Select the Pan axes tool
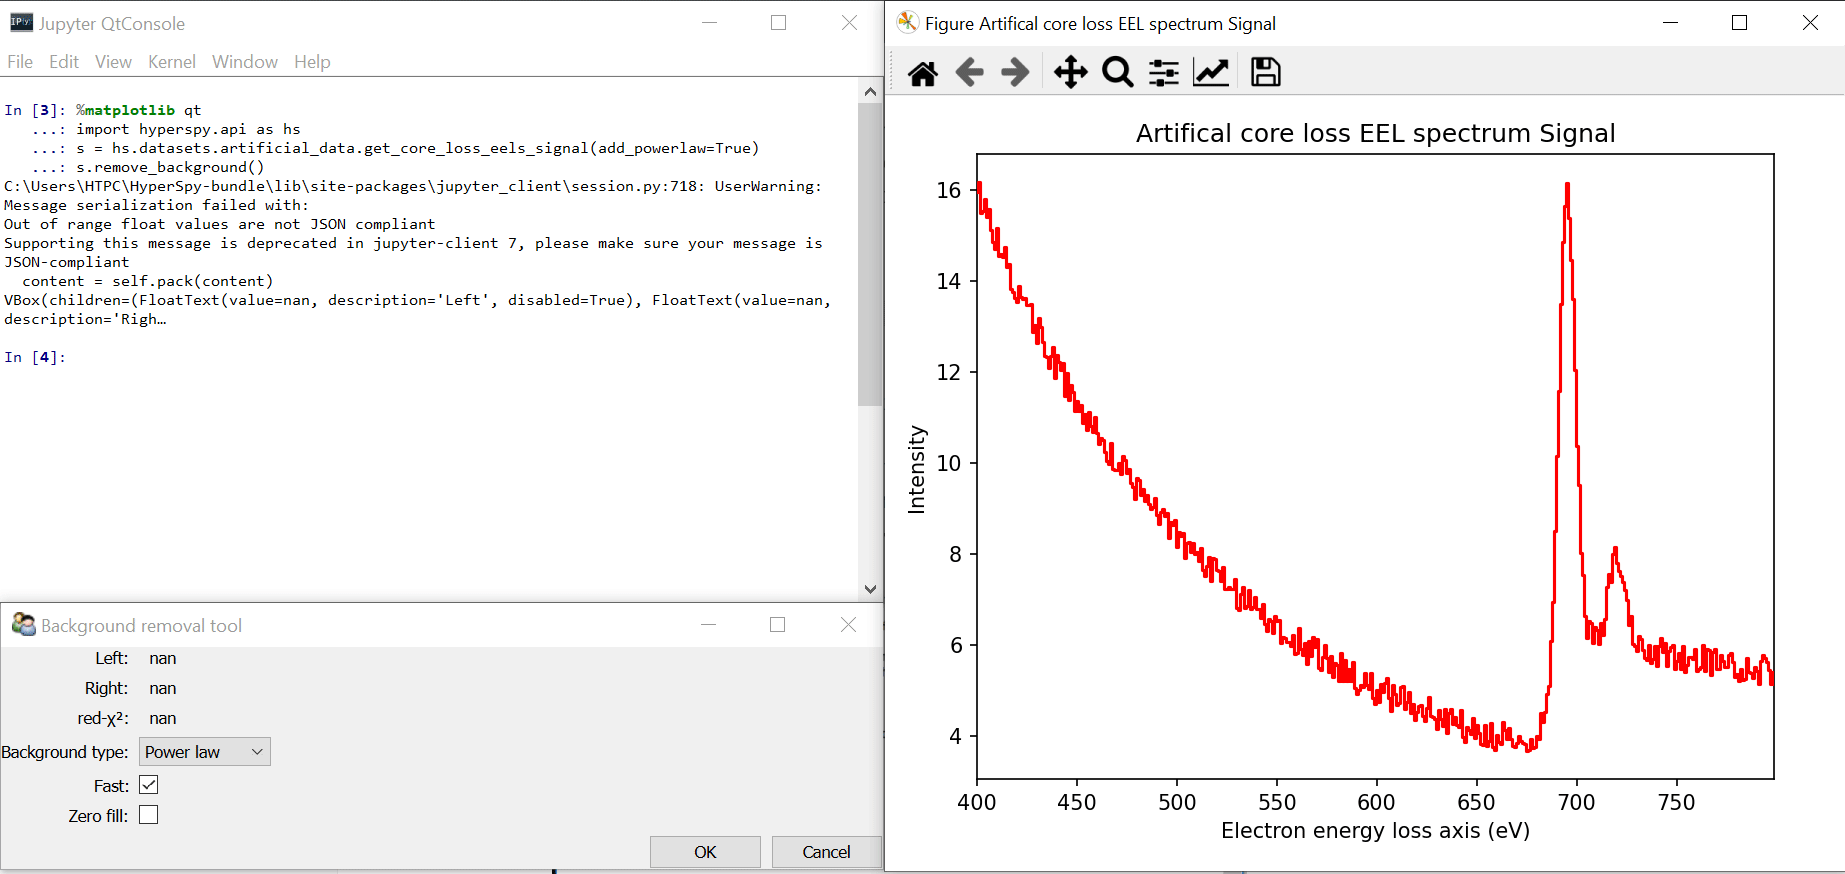The image size is (1845, 874). pos(1070,73)
